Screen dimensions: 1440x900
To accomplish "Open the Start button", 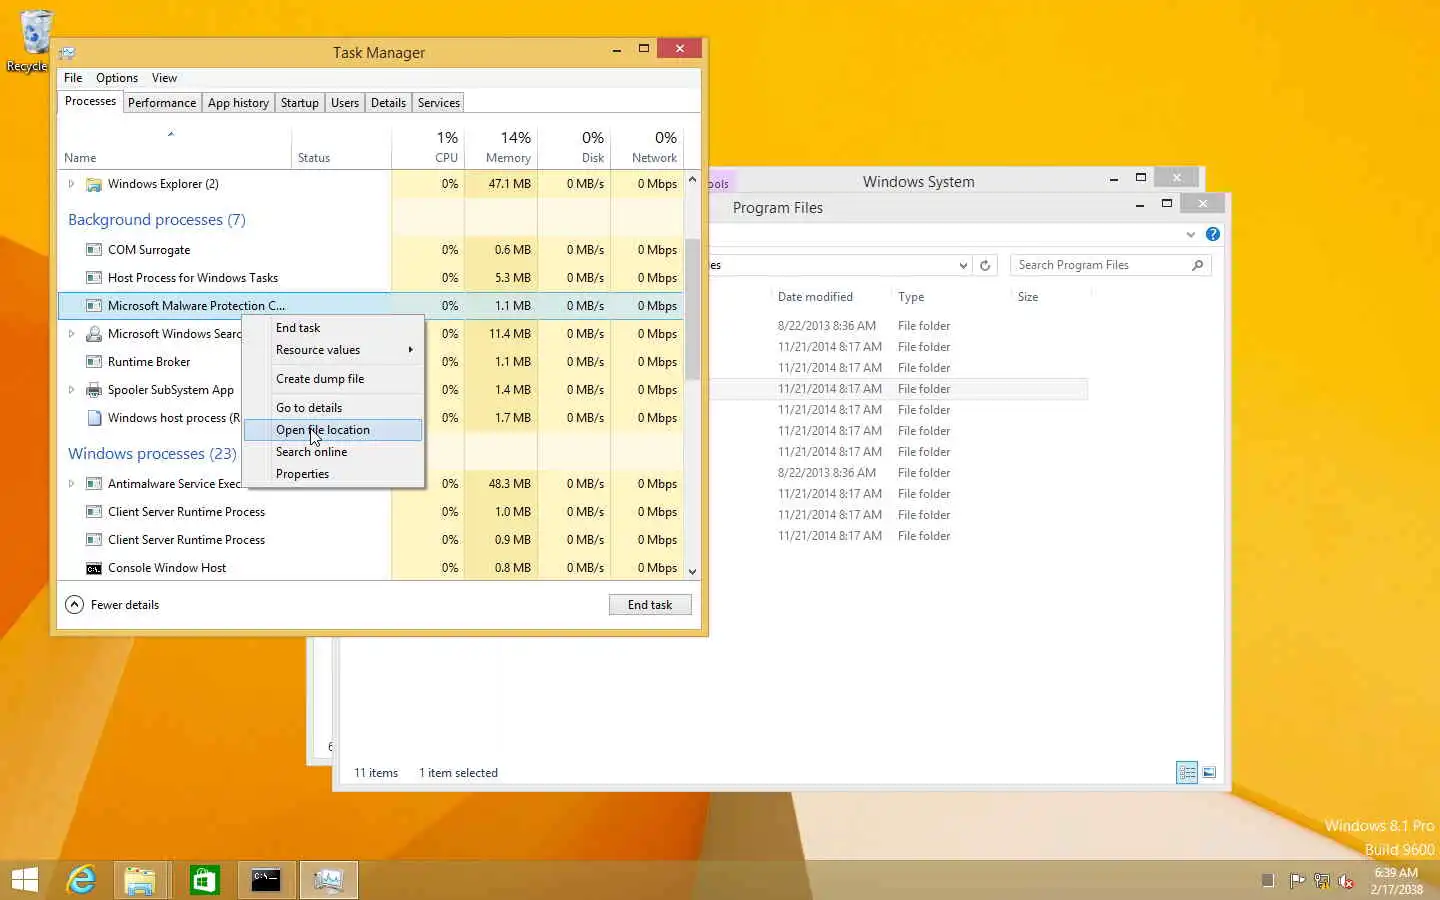I will [x=24, y=880].
